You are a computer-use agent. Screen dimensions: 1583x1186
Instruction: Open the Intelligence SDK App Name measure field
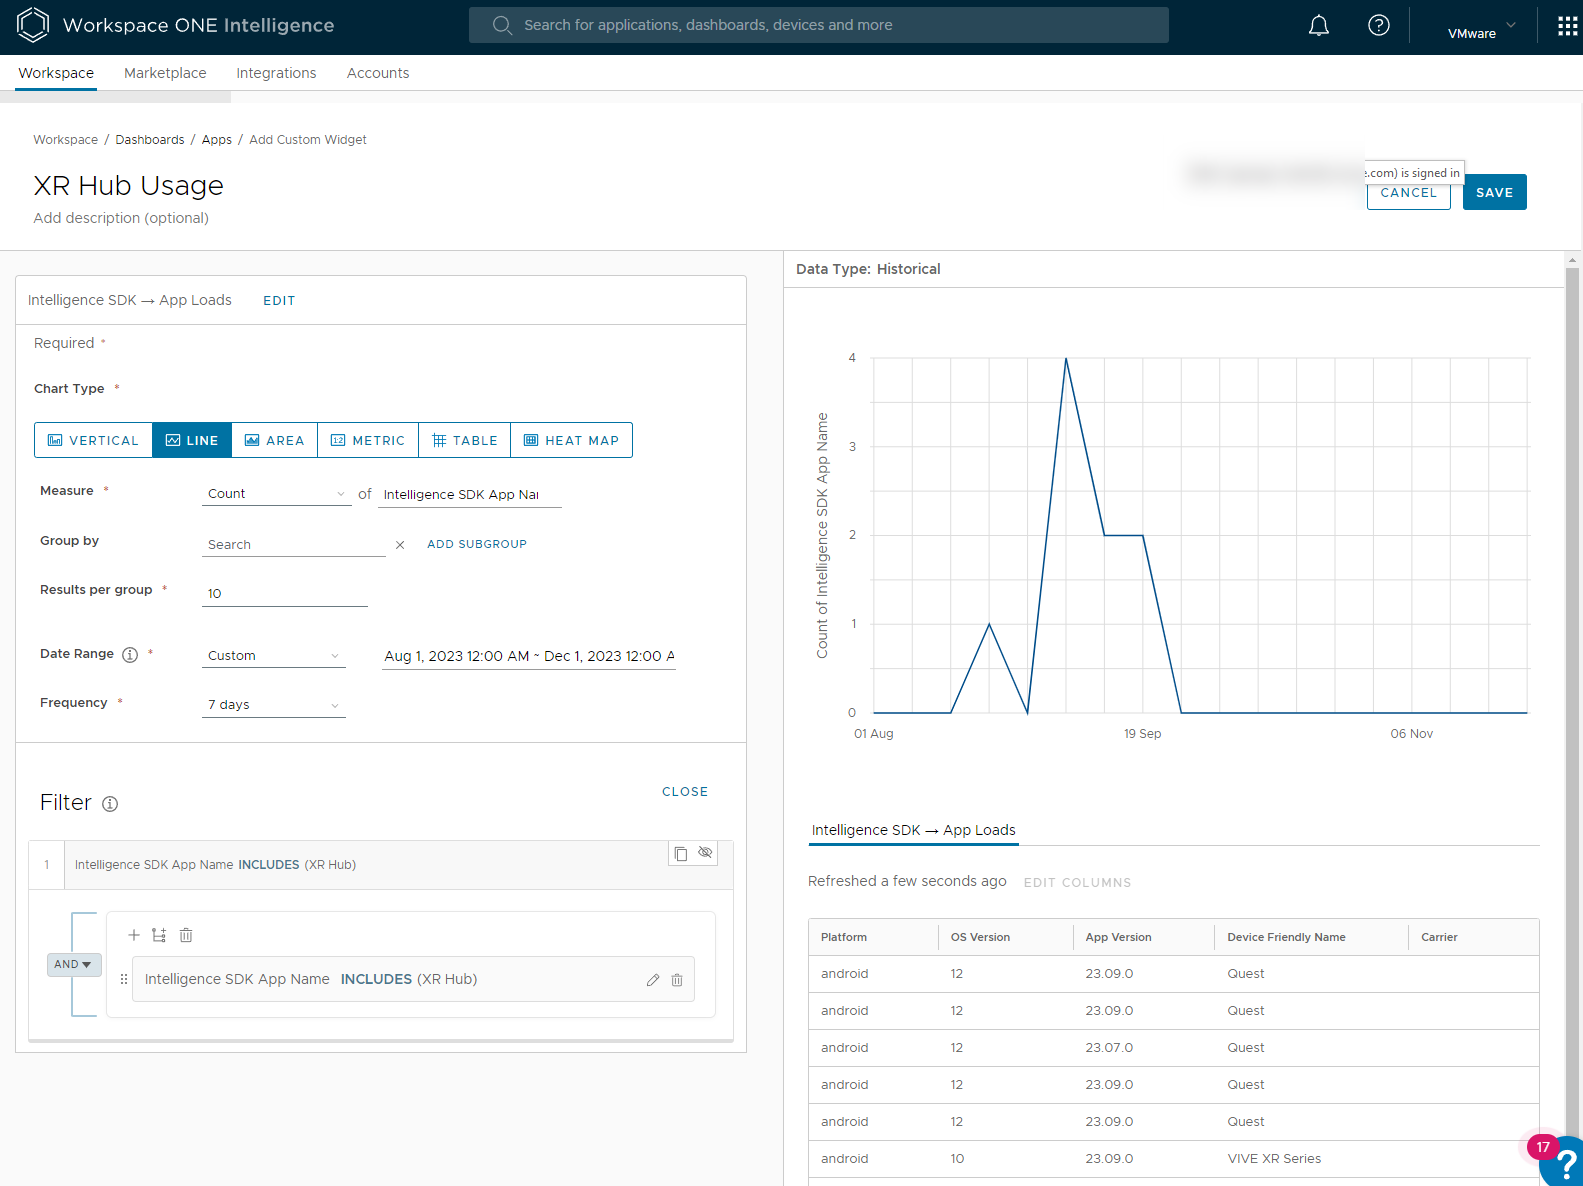[469, 495]
